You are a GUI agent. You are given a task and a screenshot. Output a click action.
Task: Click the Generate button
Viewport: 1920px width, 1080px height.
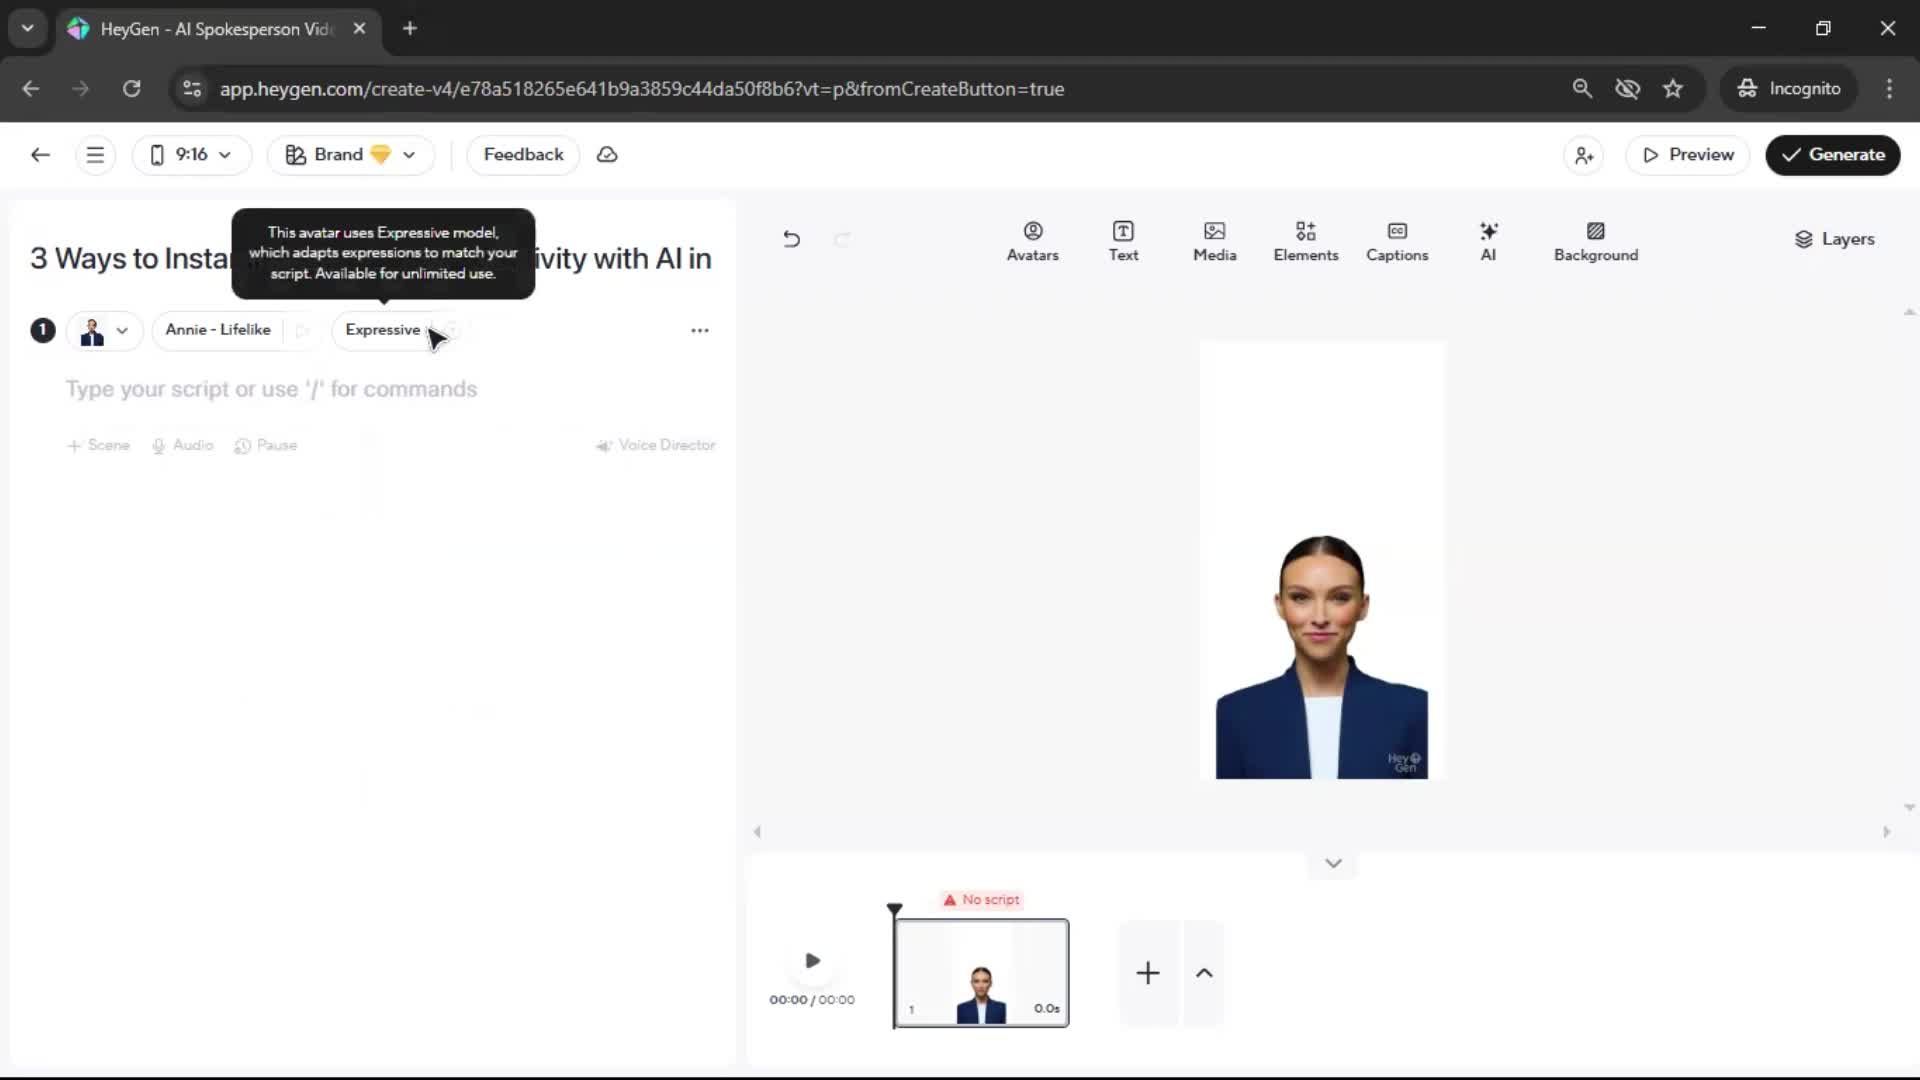[x=1832, y=155]
